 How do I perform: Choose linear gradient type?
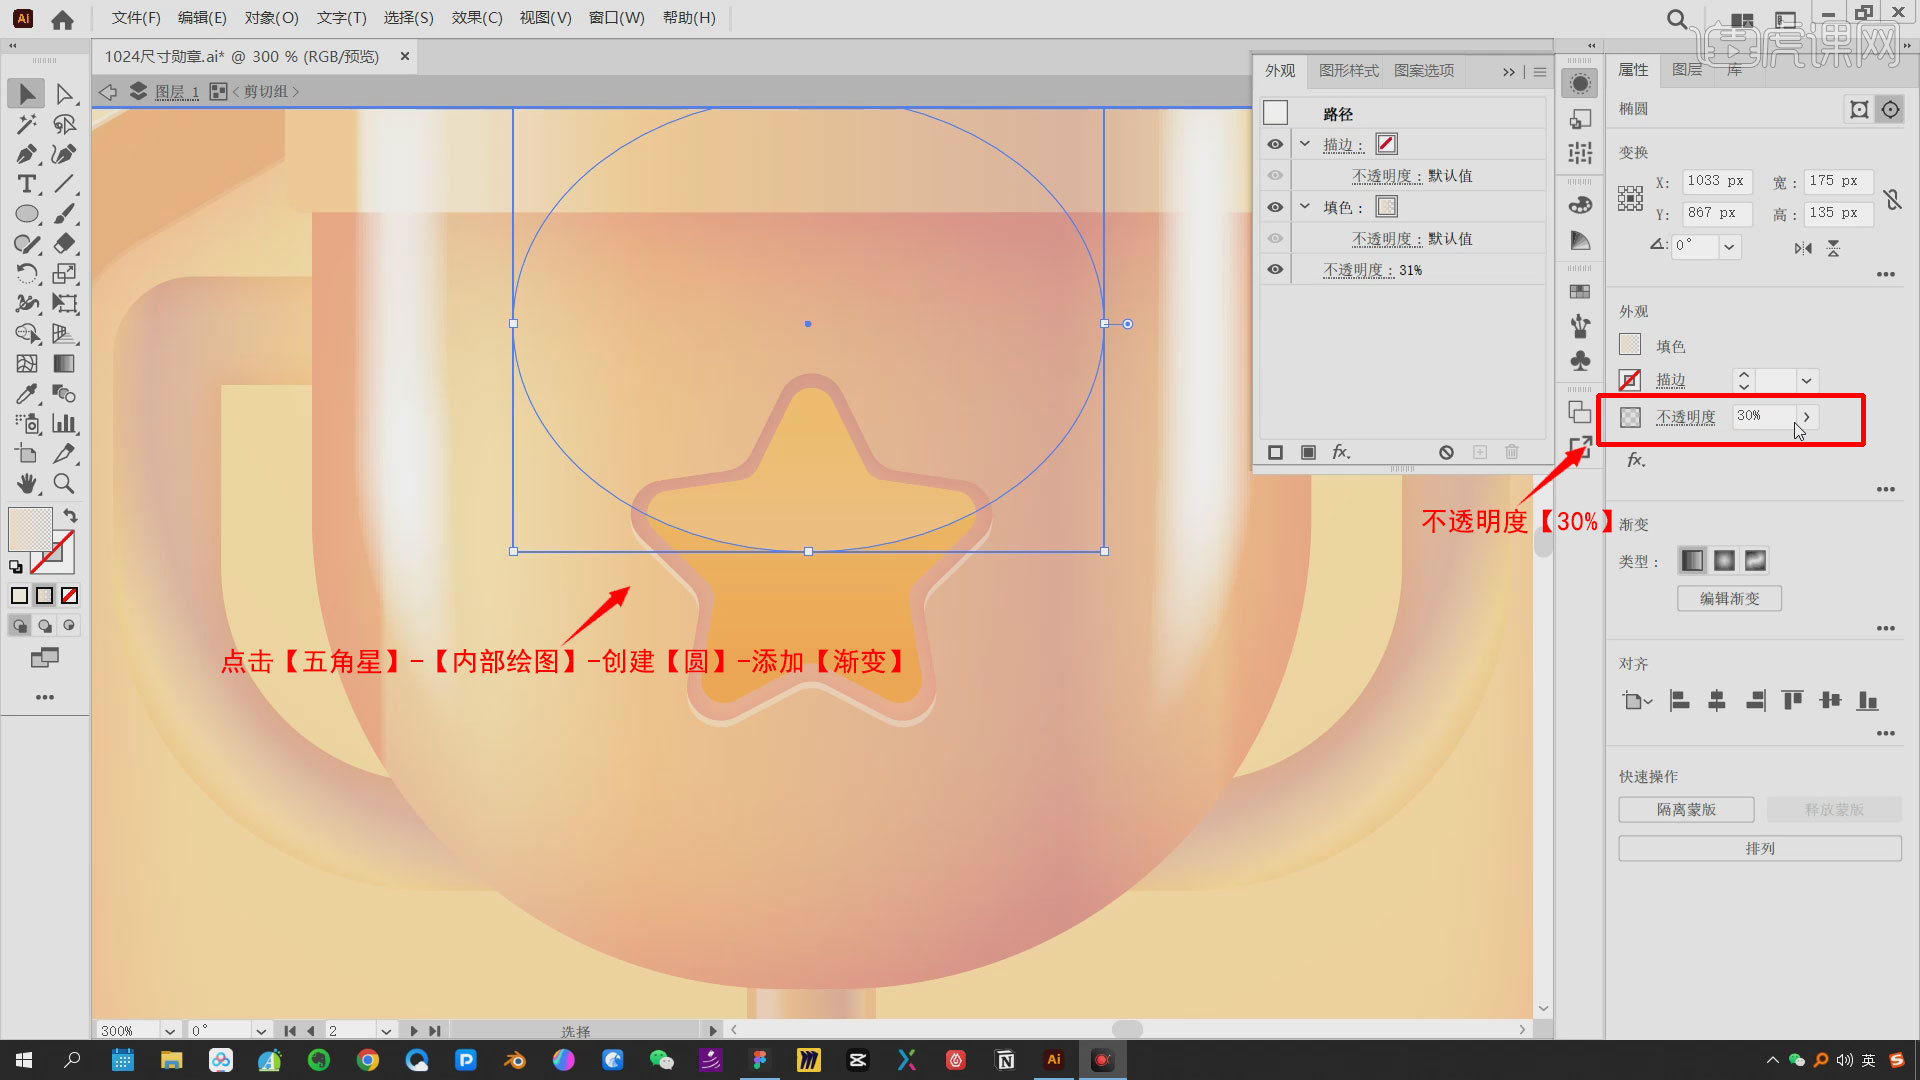[x=1692, y=561]
